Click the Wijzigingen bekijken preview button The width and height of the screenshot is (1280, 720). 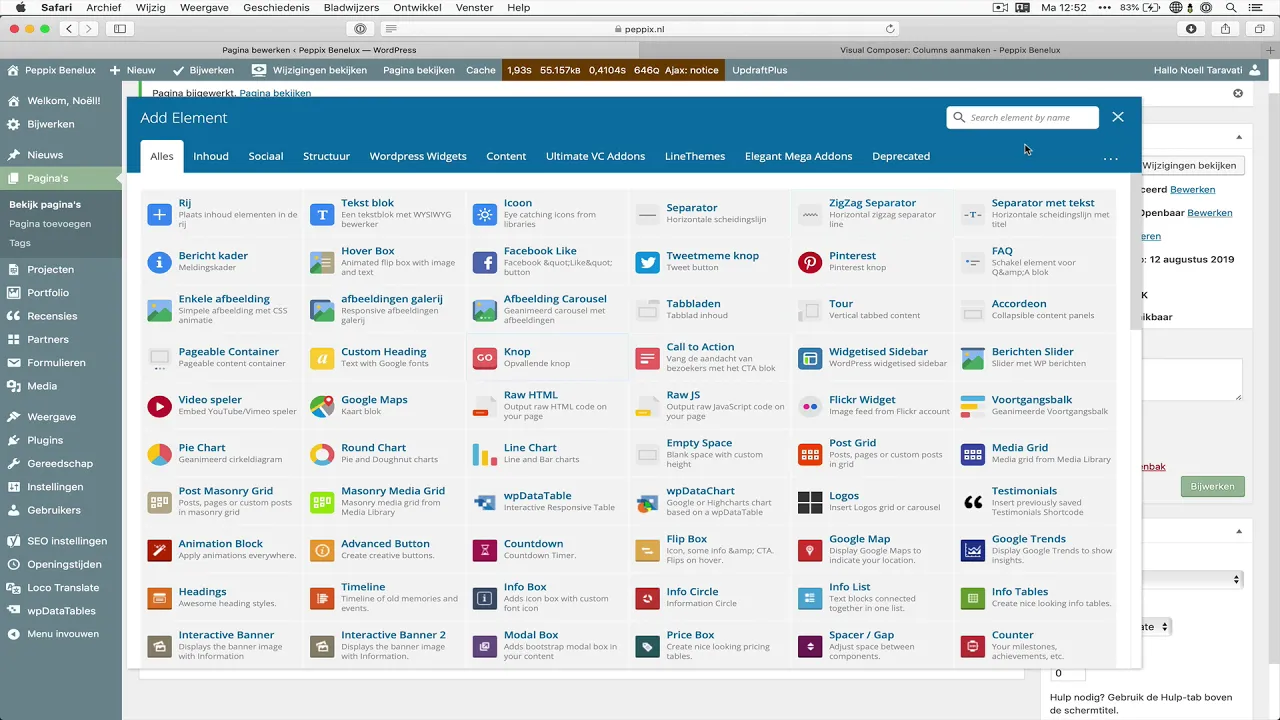click(x=1189, y=165)
